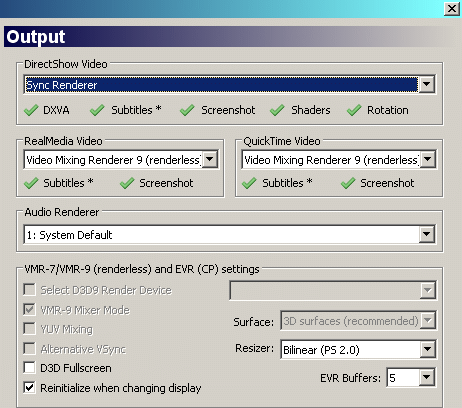This screenshot has height=408, width=462.
Task: Click the Shaders green checkmark icon
Action: pyautogui.click(x=277, y=110)
